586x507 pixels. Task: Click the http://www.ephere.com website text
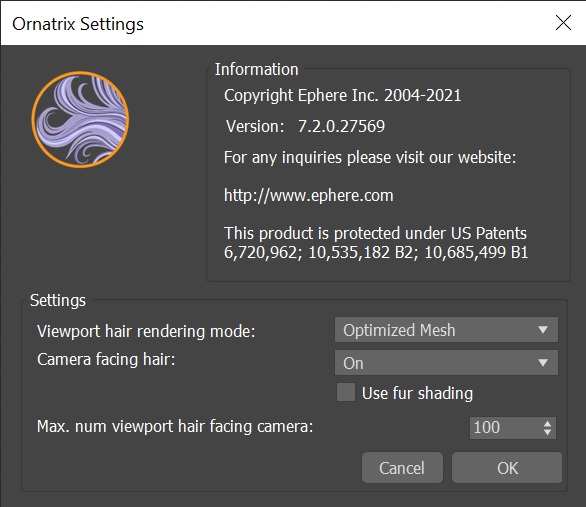309,195
